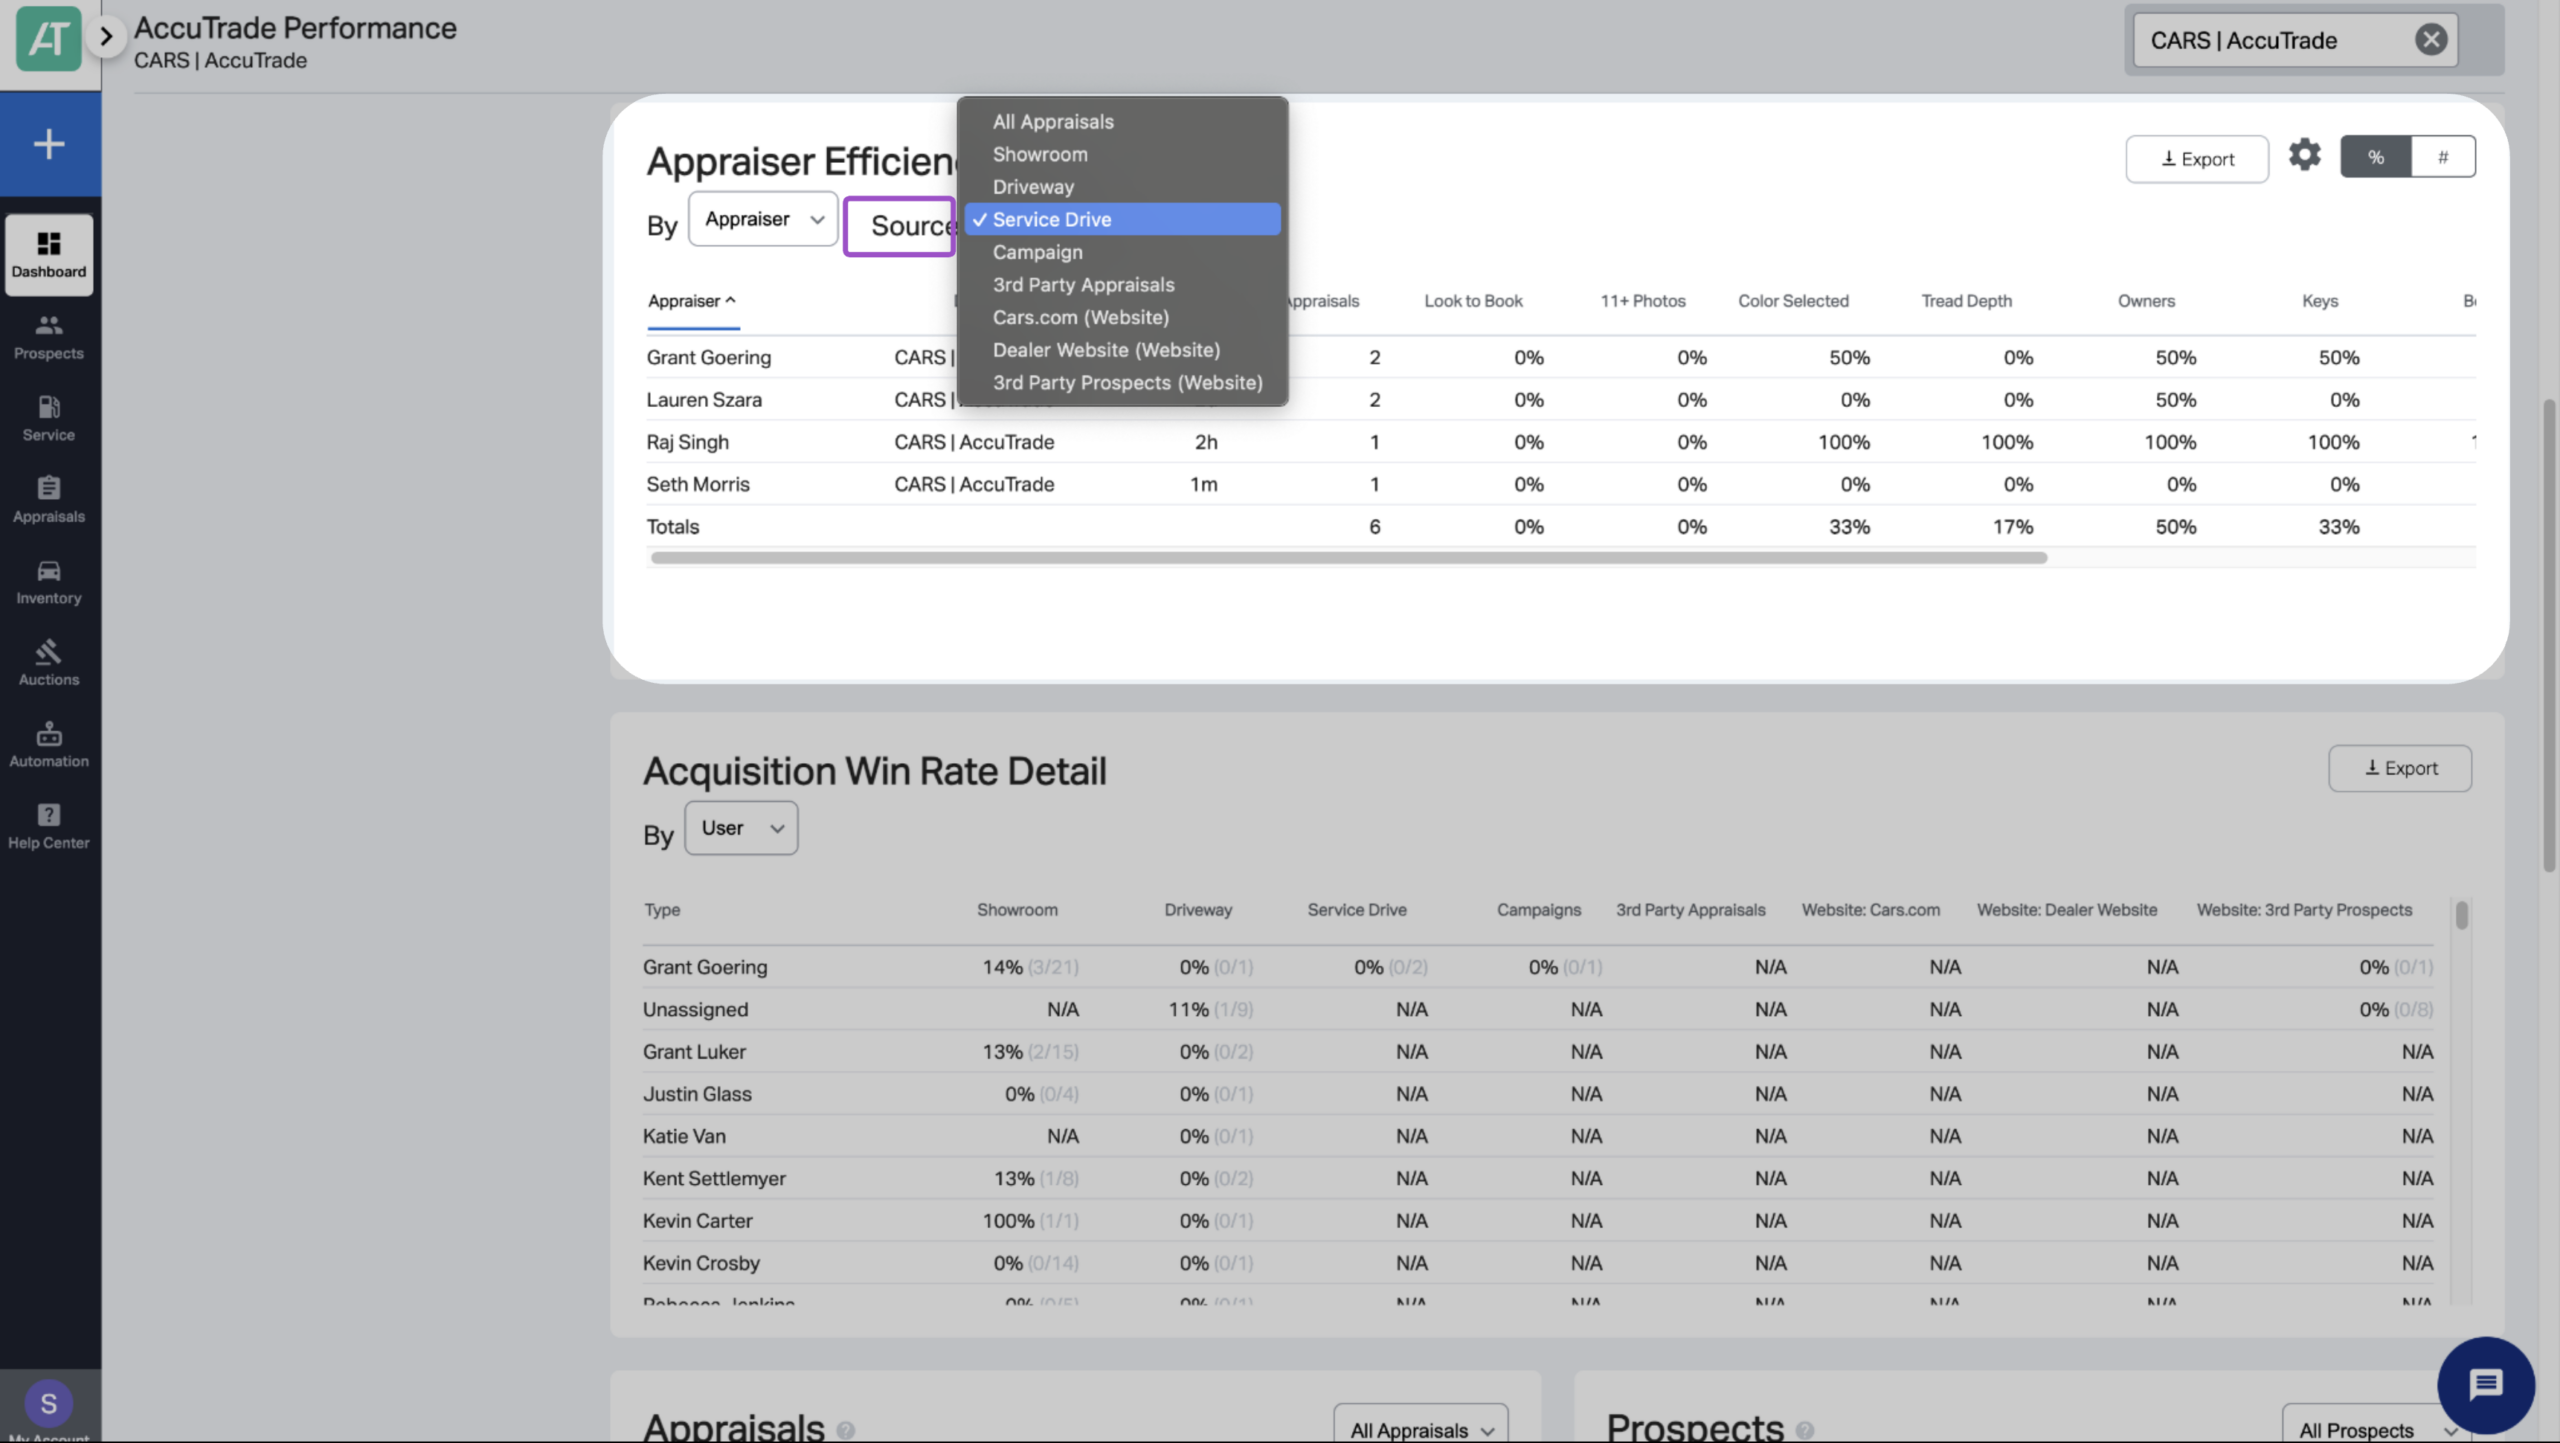Image resolution: width=2560 pixels, height=1443 pixels.
Task: Click the AccuTrade AT logo icon
Action: (x=48, y=38)
